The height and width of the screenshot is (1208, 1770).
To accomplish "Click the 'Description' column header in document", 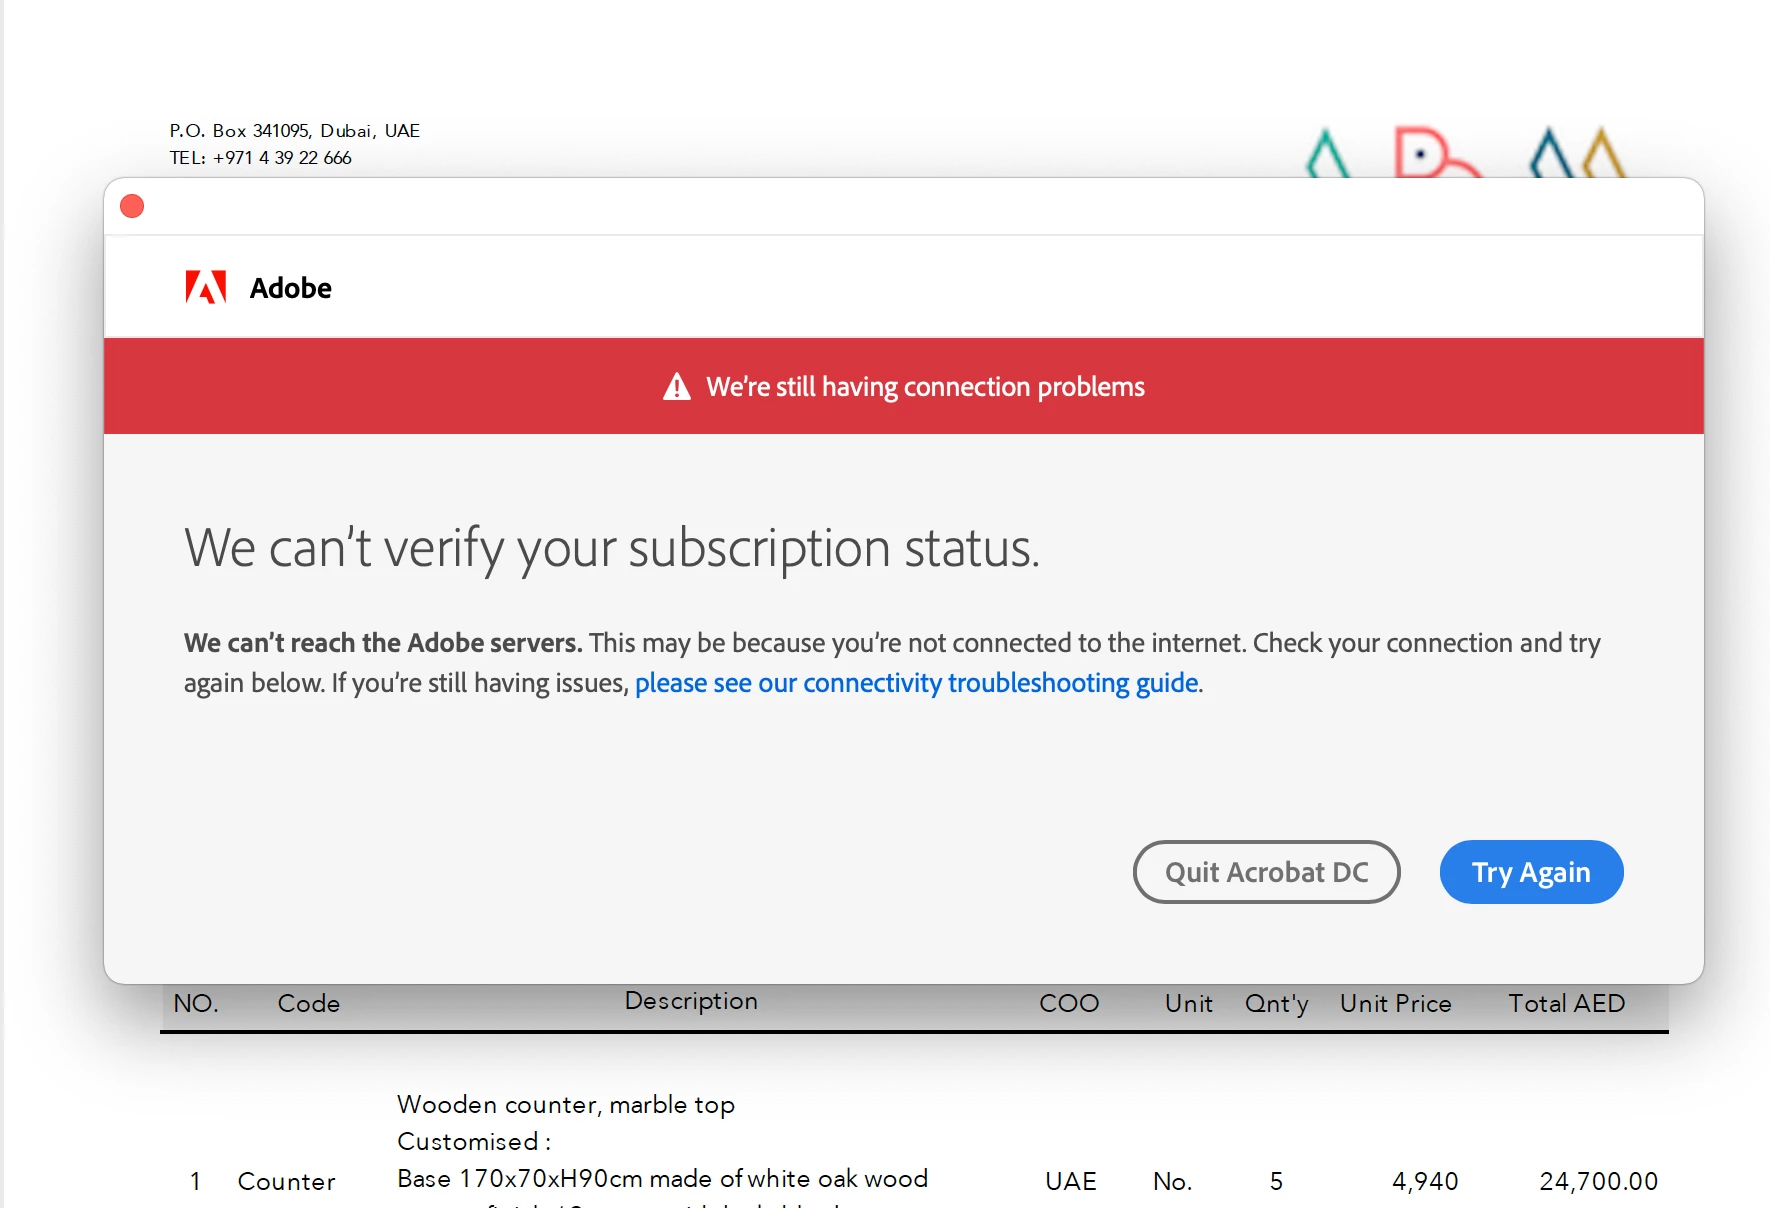I will pos(691,1001).
